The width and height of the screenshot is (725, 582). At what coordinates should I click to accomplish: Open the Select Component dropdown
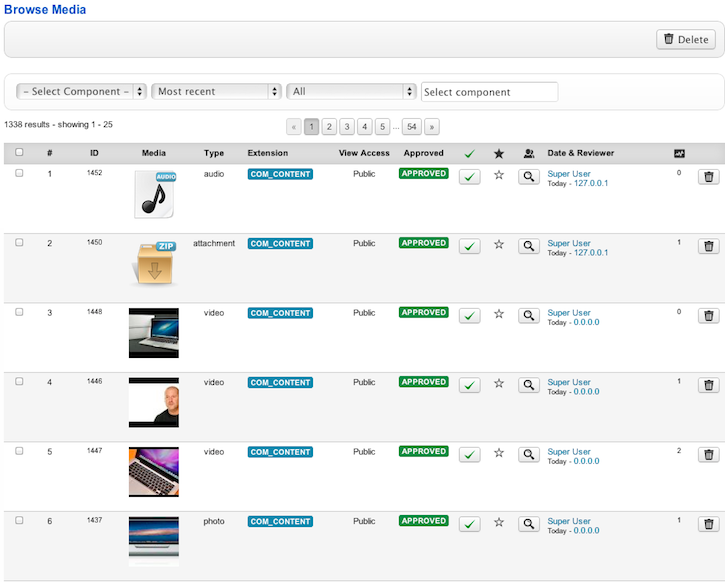[x=81, y=91]
